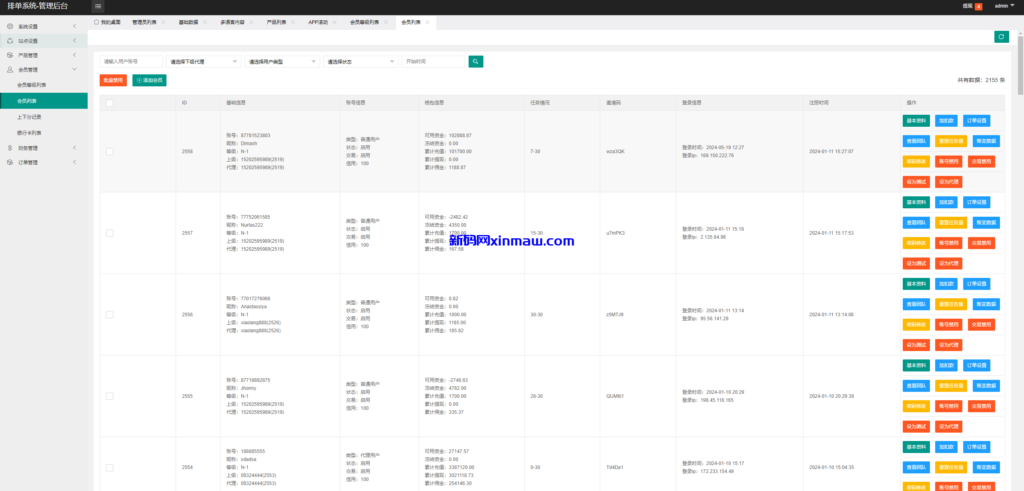The width and height of the screenshot is (1024, 491).
Task: Click the 系统设置 gear icon in sidebar
Action: click(10, 26)
